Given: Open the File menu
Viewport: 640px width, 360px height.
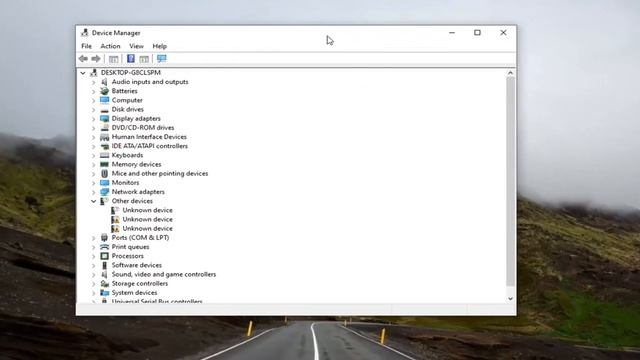Looking at the screenshot, I should click(x=87, y=46).
